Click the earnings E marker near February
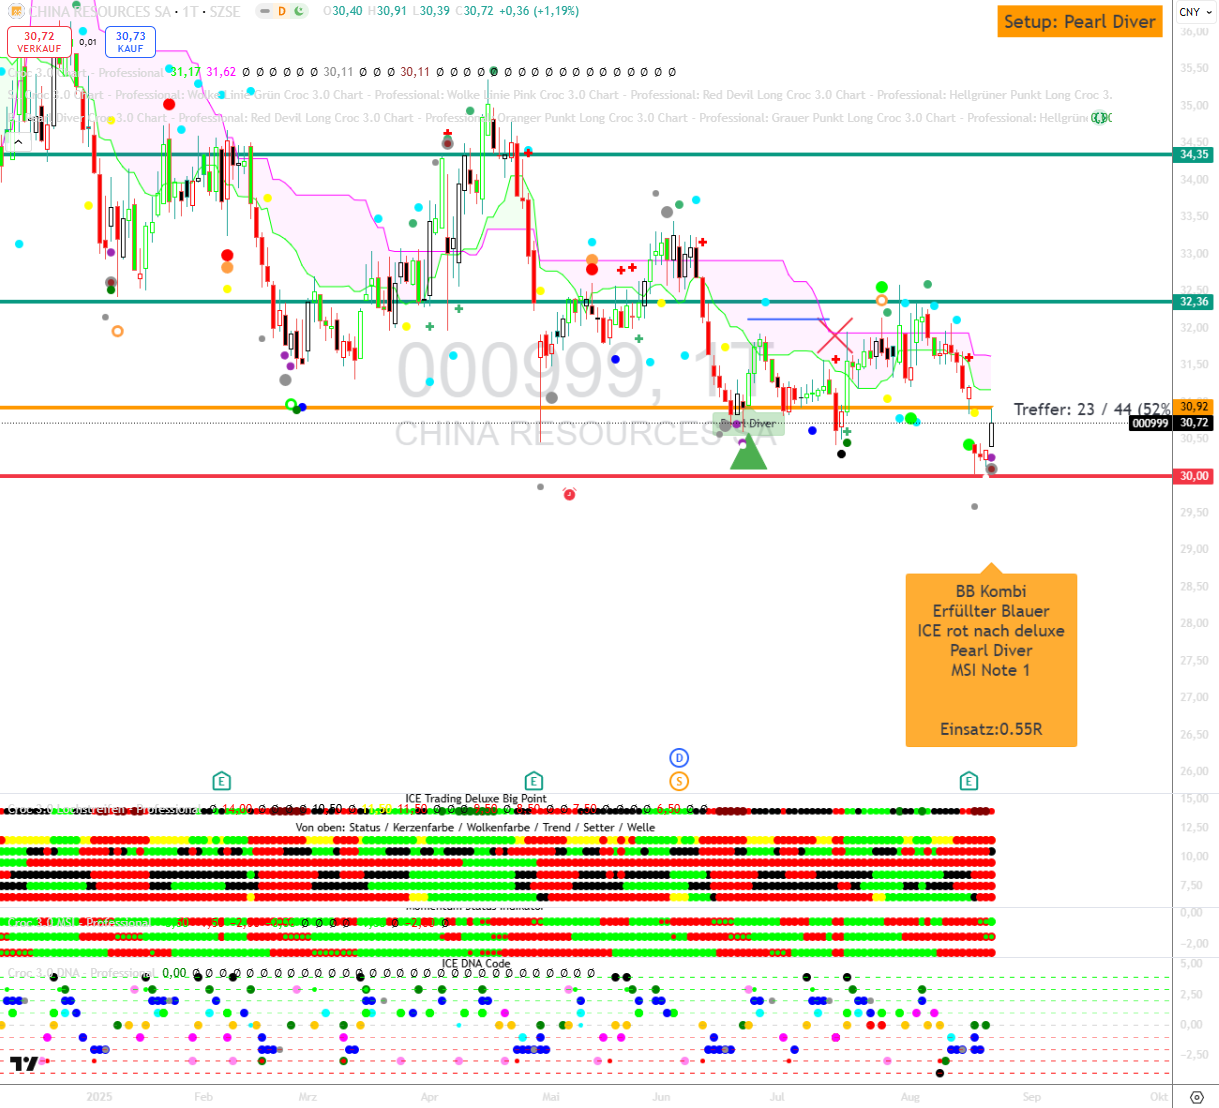This screenshot has width=1219, height=1108. pos(221,781)
